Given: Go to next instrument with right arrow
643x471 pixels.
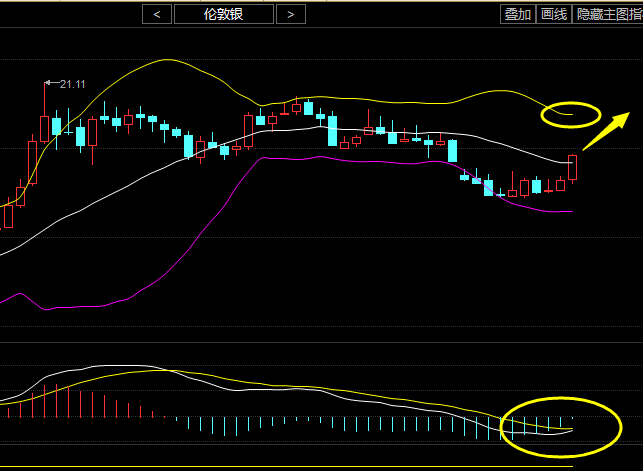Looking at the screenshot, I should point(290,14).
